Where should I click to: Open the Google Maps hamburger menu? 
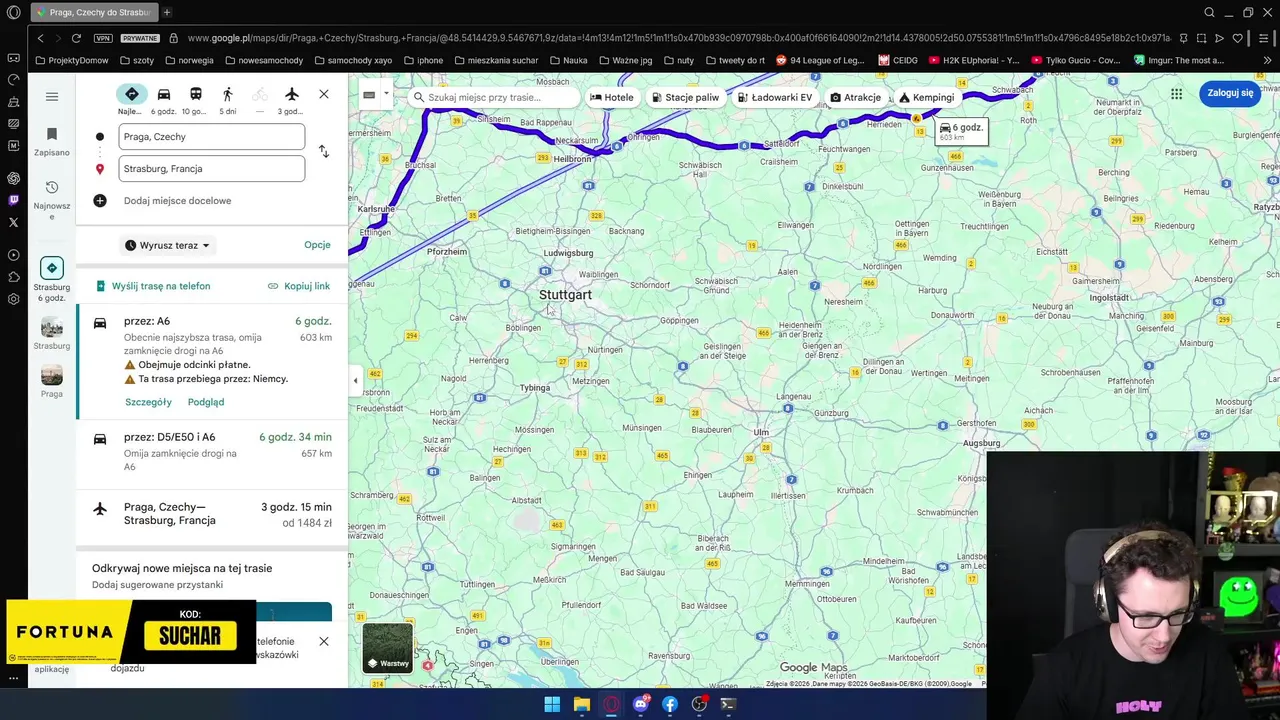tap(52, 97)
